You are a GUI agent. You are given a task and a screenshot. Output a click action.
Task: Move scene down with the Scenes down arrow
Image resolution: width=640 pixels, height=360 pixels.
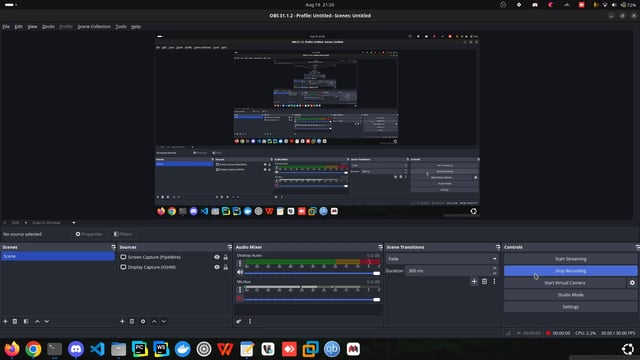(47, 321)
